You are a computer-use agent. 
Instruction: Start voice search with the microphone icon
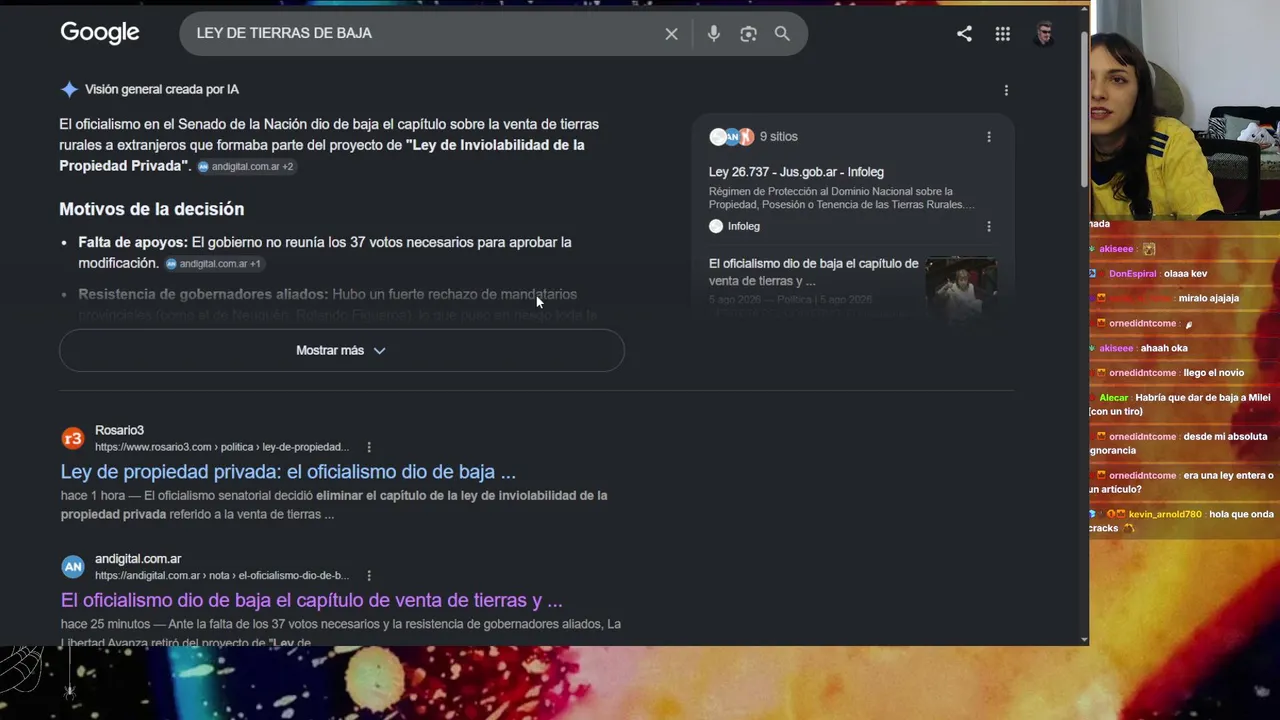[713, 34]
